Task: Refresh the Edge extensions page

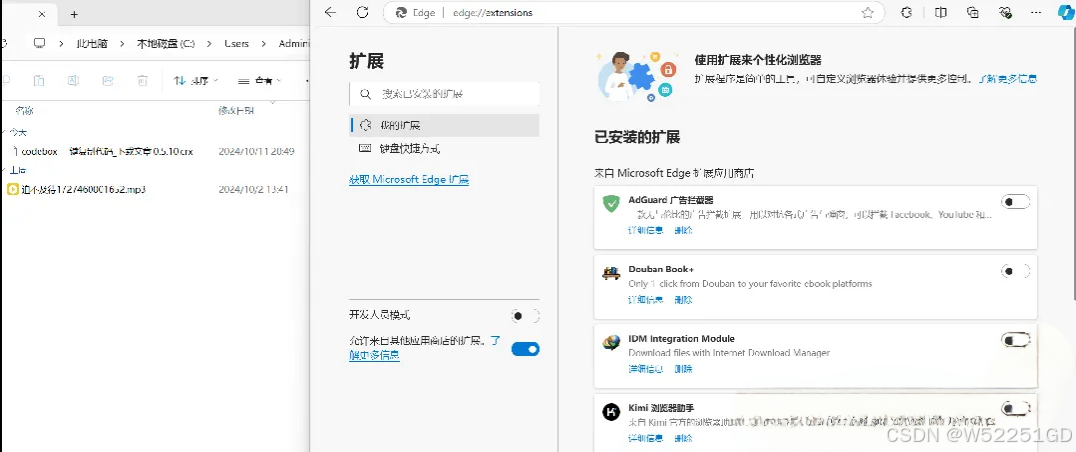Action: 362,12
